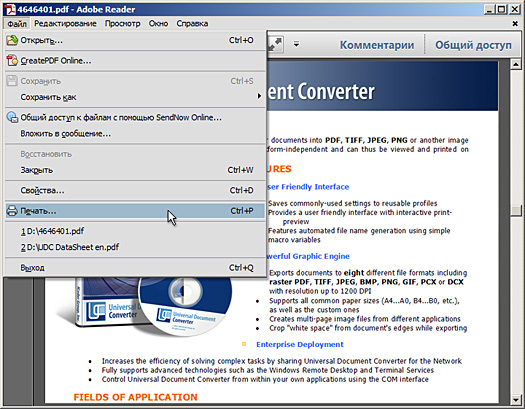Expand the toolbar options dropdown arrow
This screenshot has height=409, width=525.
296,44
